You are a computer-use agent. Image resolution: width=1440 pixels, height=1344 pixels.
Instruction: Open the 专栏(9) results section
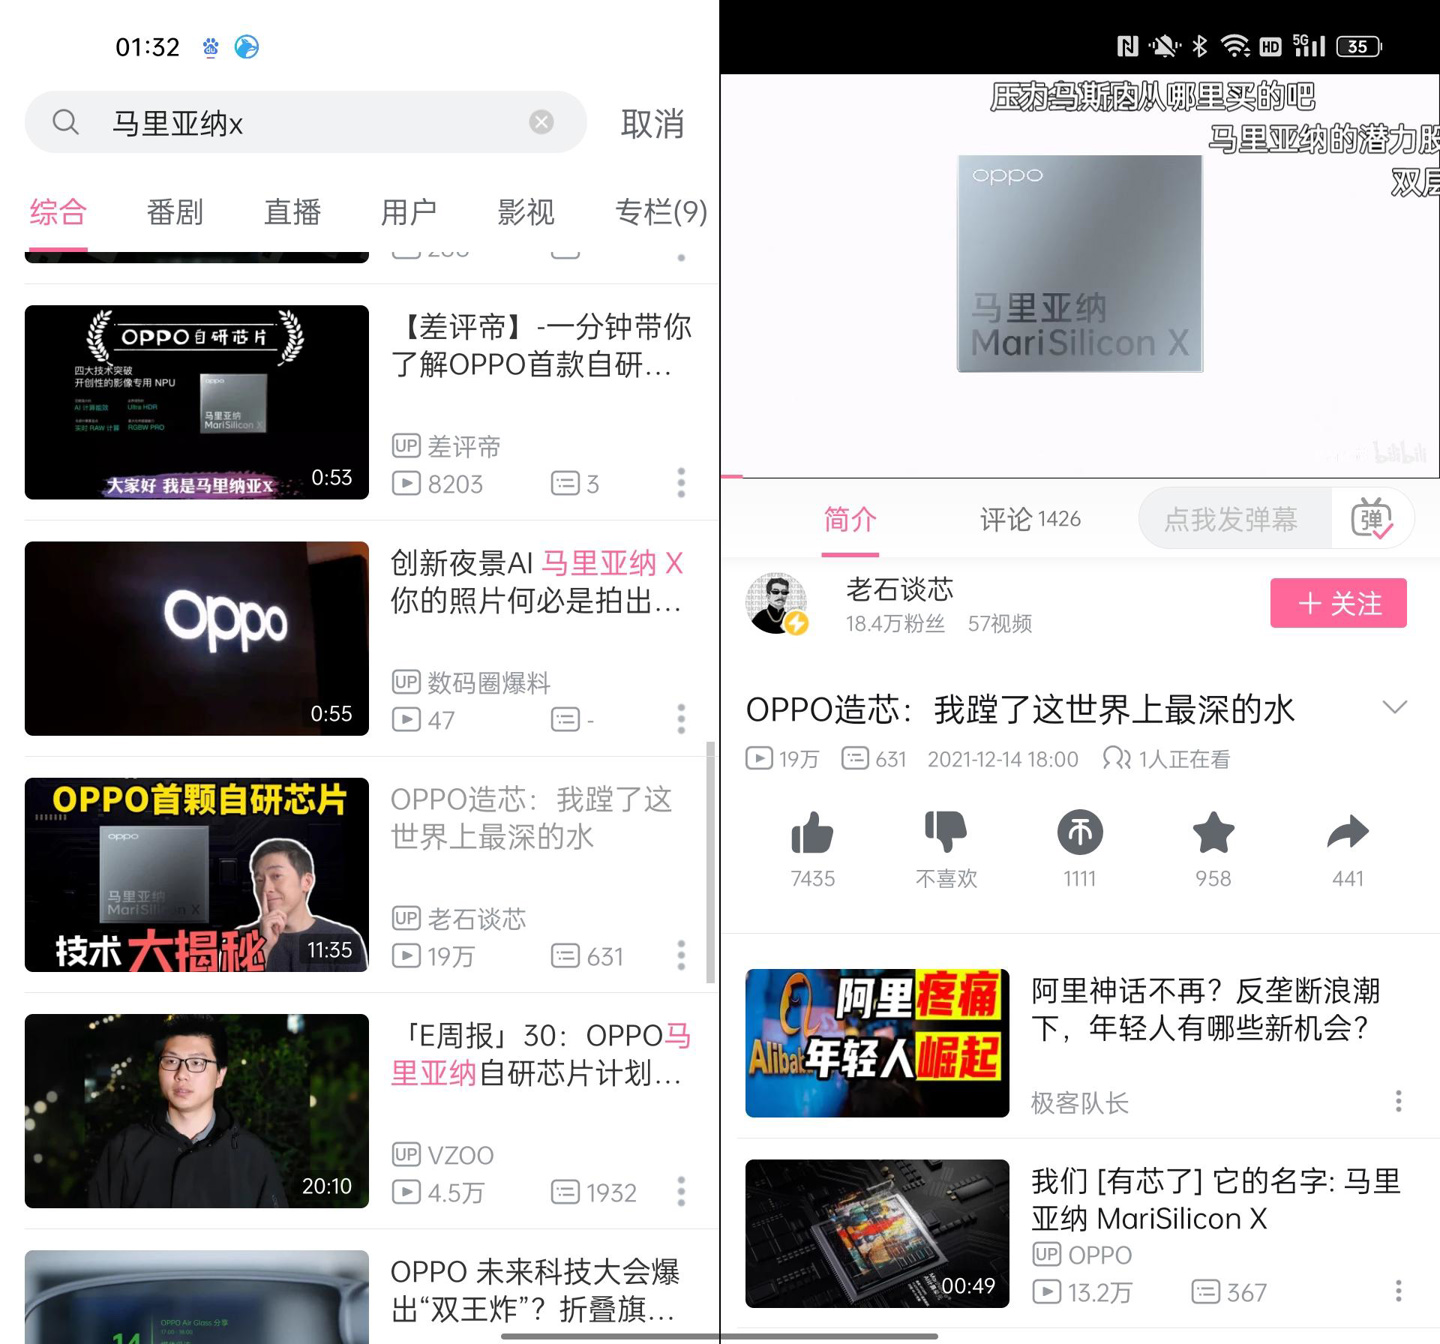click(x=661, y=212)
